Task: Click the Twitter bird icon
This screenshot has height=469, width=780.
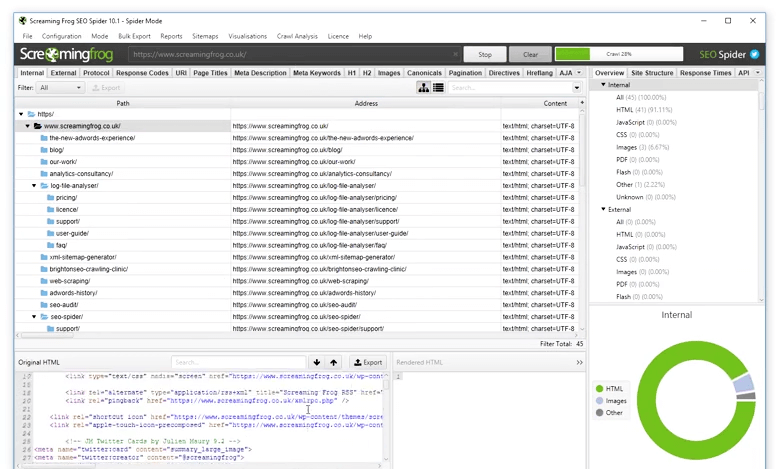Action: coord(755,54)
